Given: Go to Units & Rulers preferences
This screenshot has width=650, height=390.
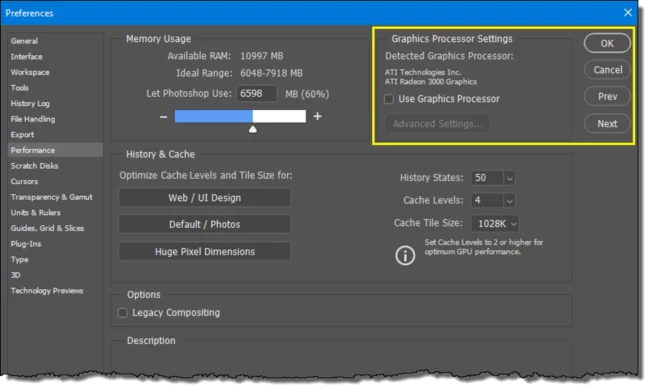Looking at the screenshot, I should tap(55, 213).
